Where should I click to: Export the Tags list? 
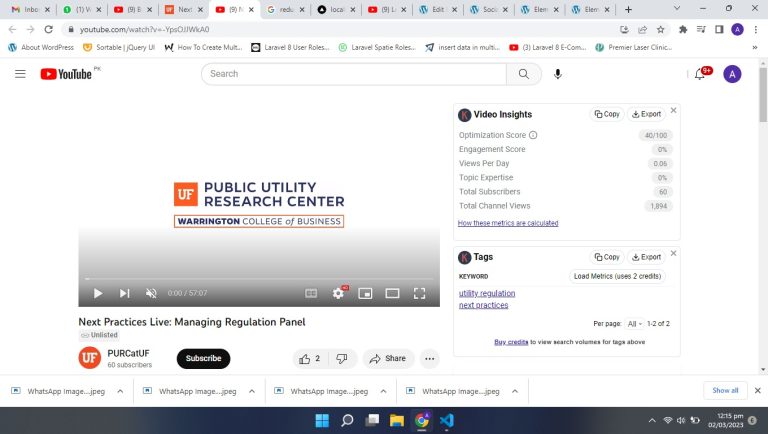[646, 257]
